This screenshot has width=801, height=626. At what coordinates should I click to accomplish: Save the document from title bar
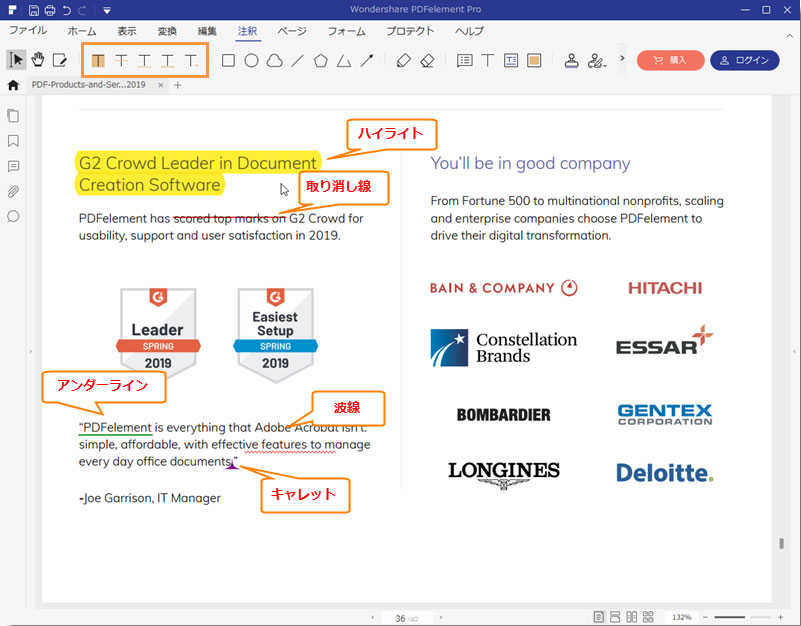pos(34,10)
